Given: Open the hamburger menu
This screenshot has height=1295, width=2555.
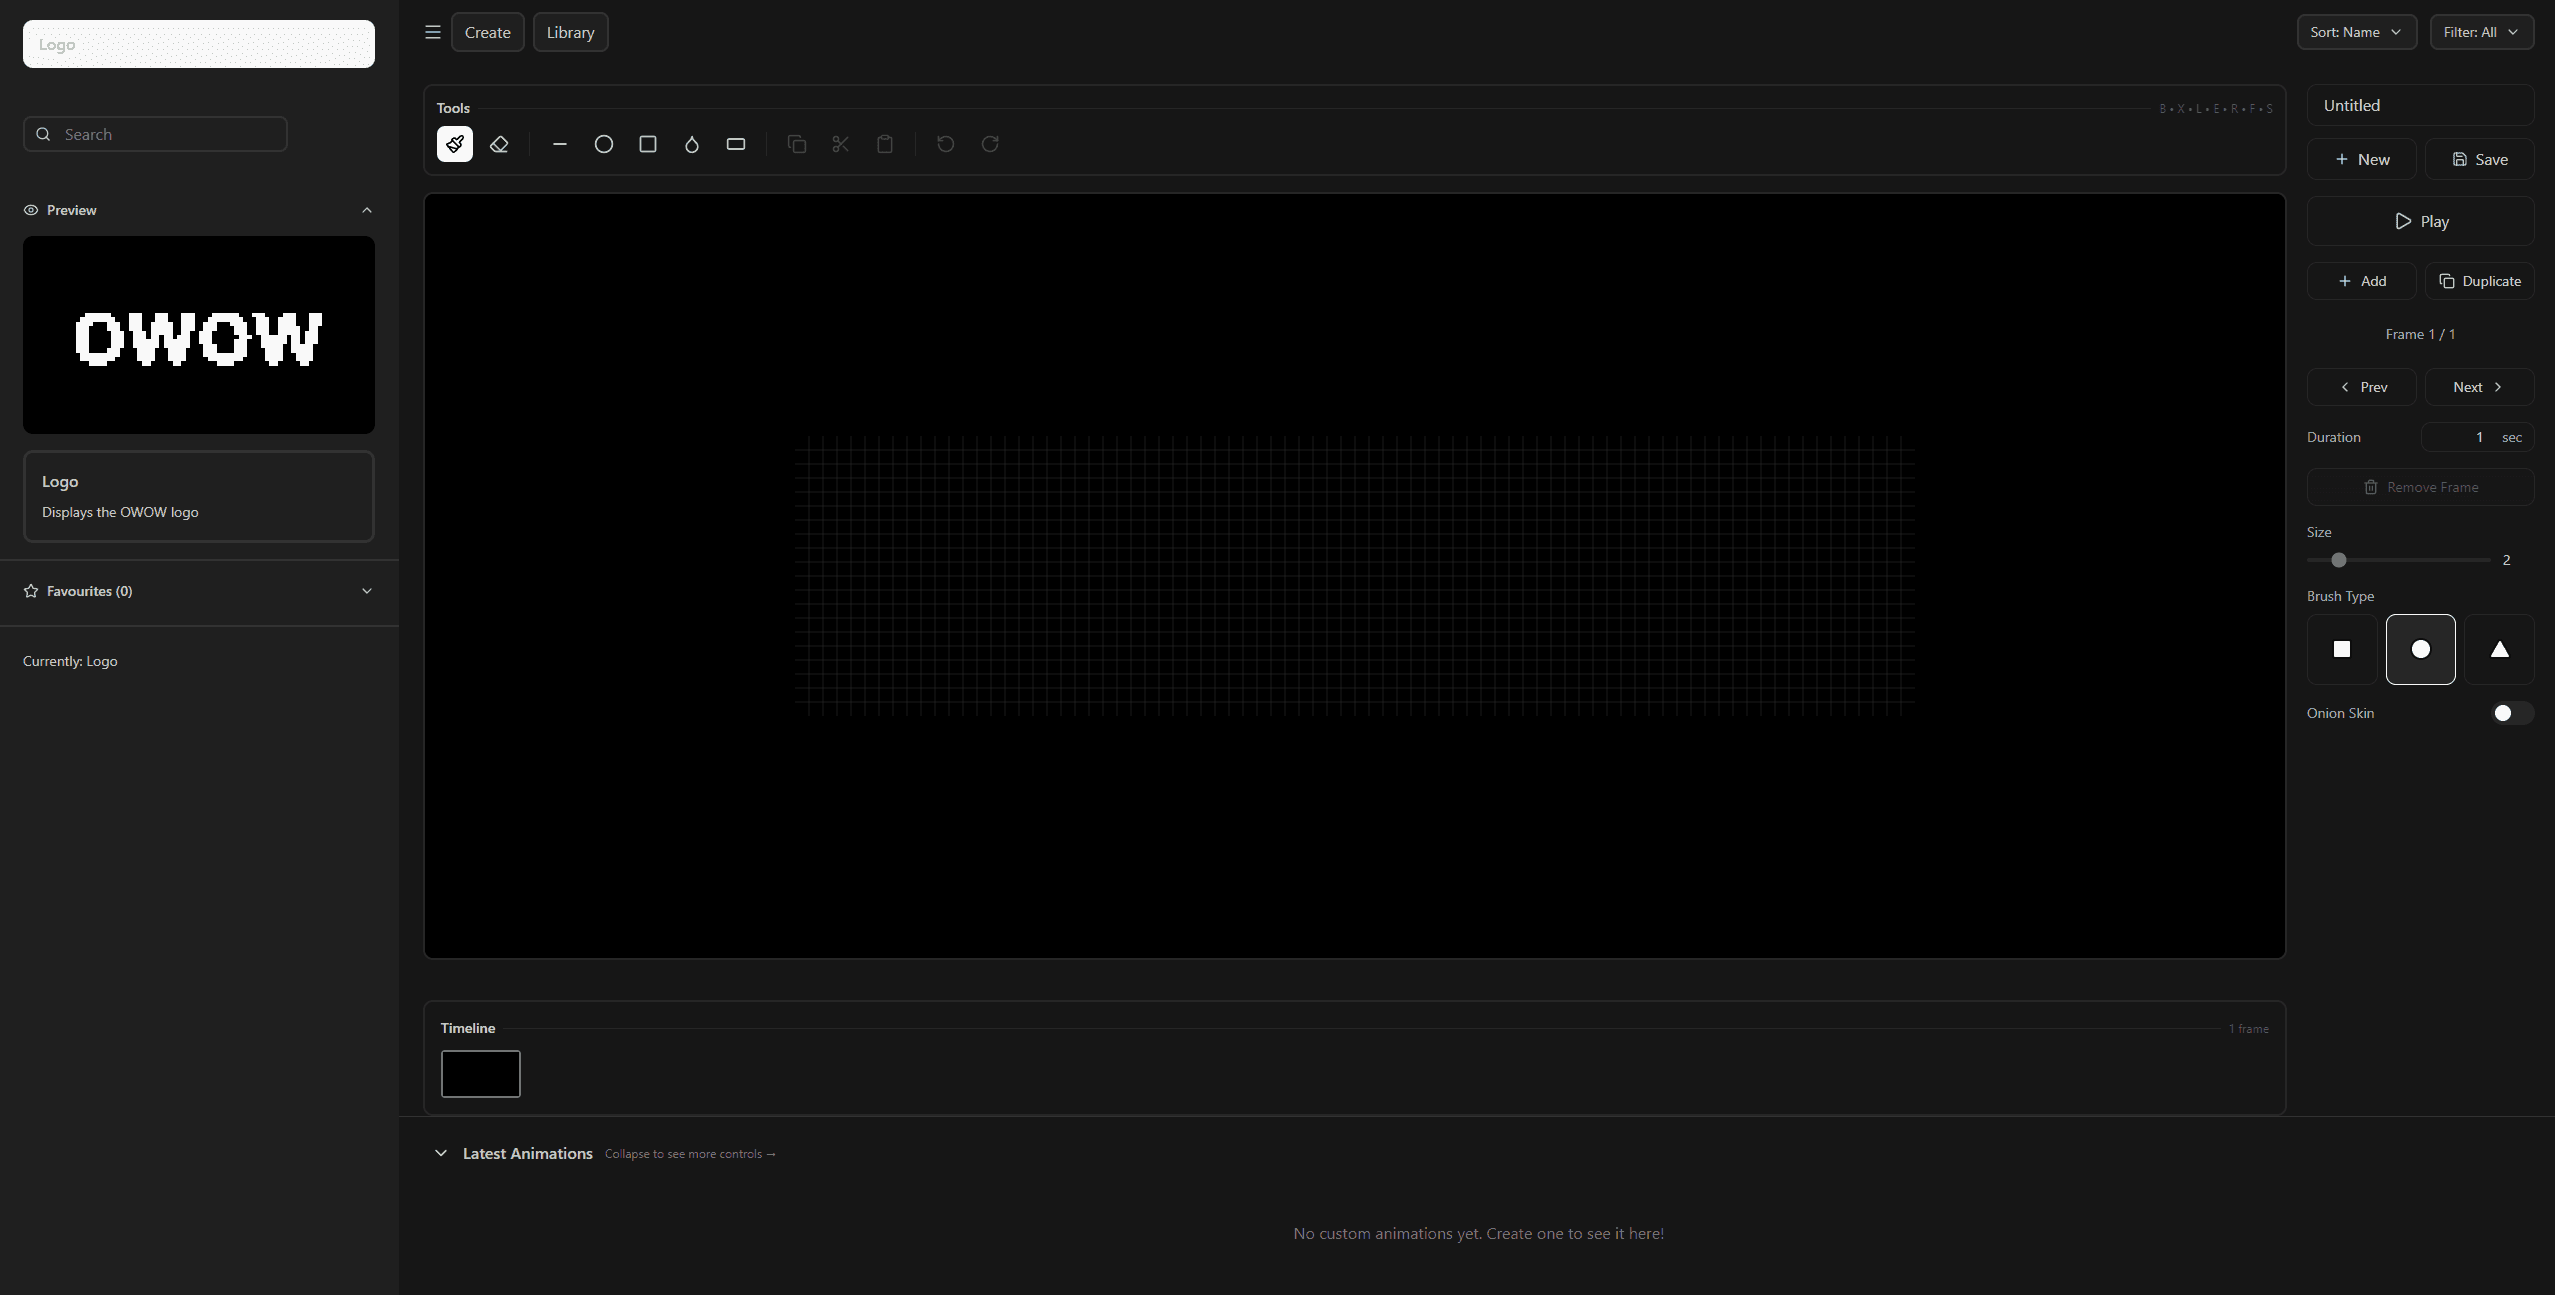Looking at the screenshot, I should (x=432, y=31).
